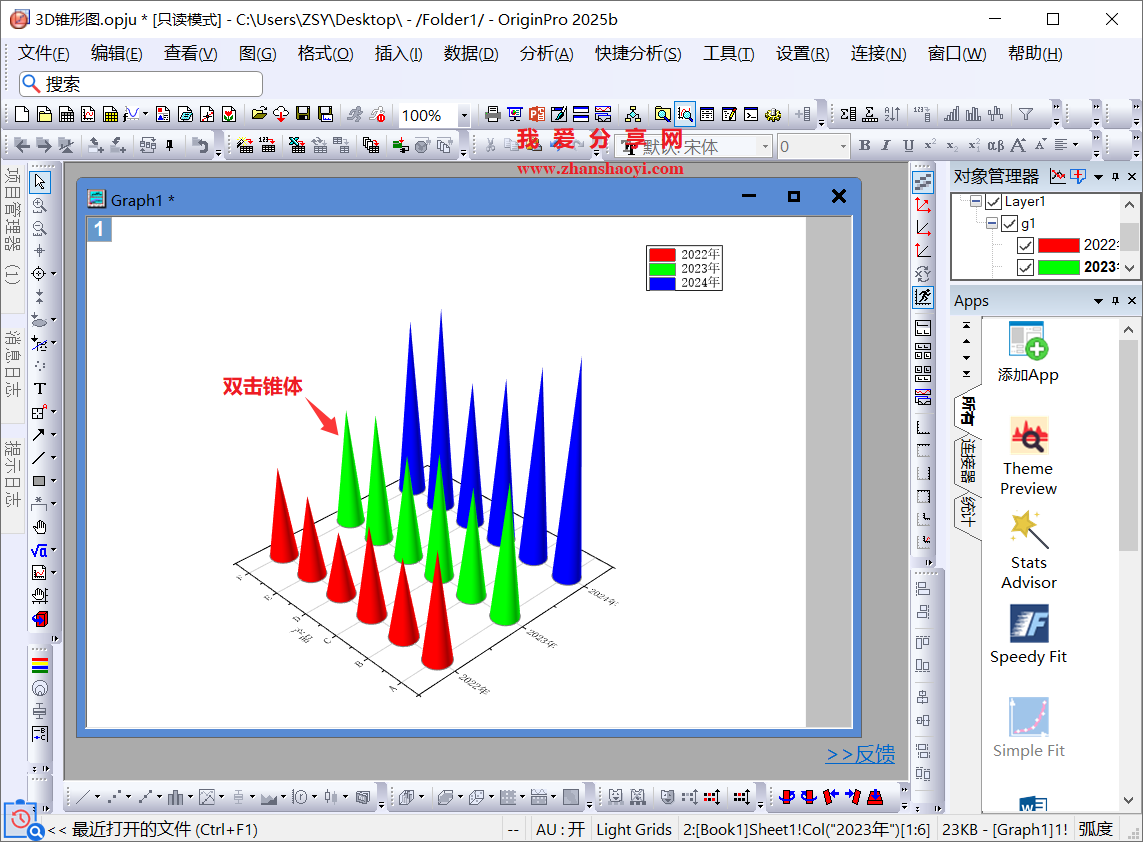Select the Text tool (T)
1143x842 pixels.
[39, 388]
